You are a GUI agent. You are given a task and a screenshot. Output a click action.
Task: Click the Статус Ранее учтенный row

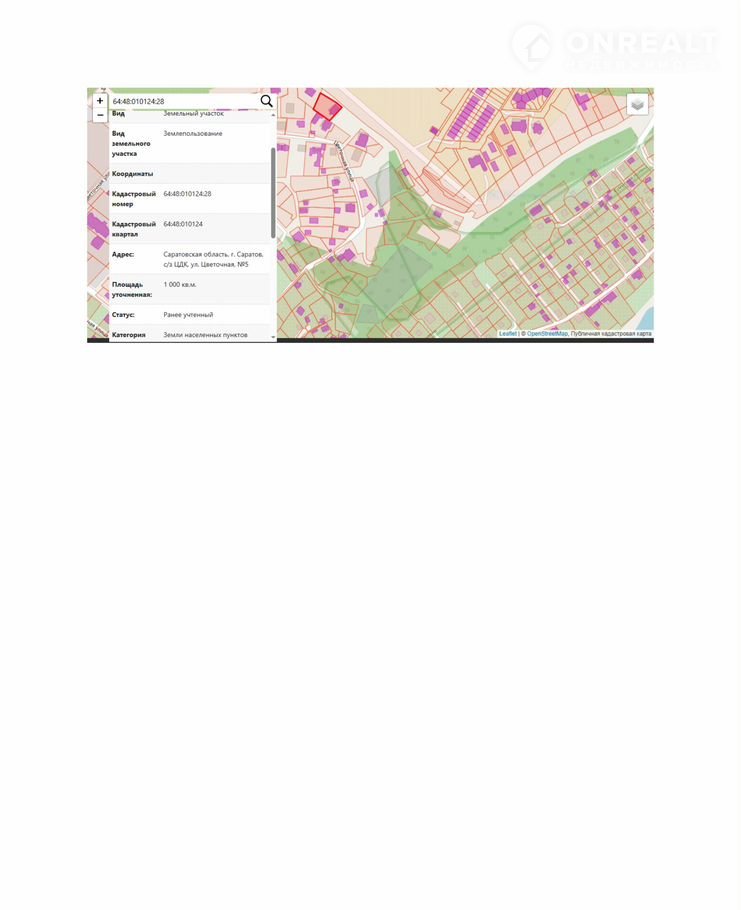click(190, 315)
